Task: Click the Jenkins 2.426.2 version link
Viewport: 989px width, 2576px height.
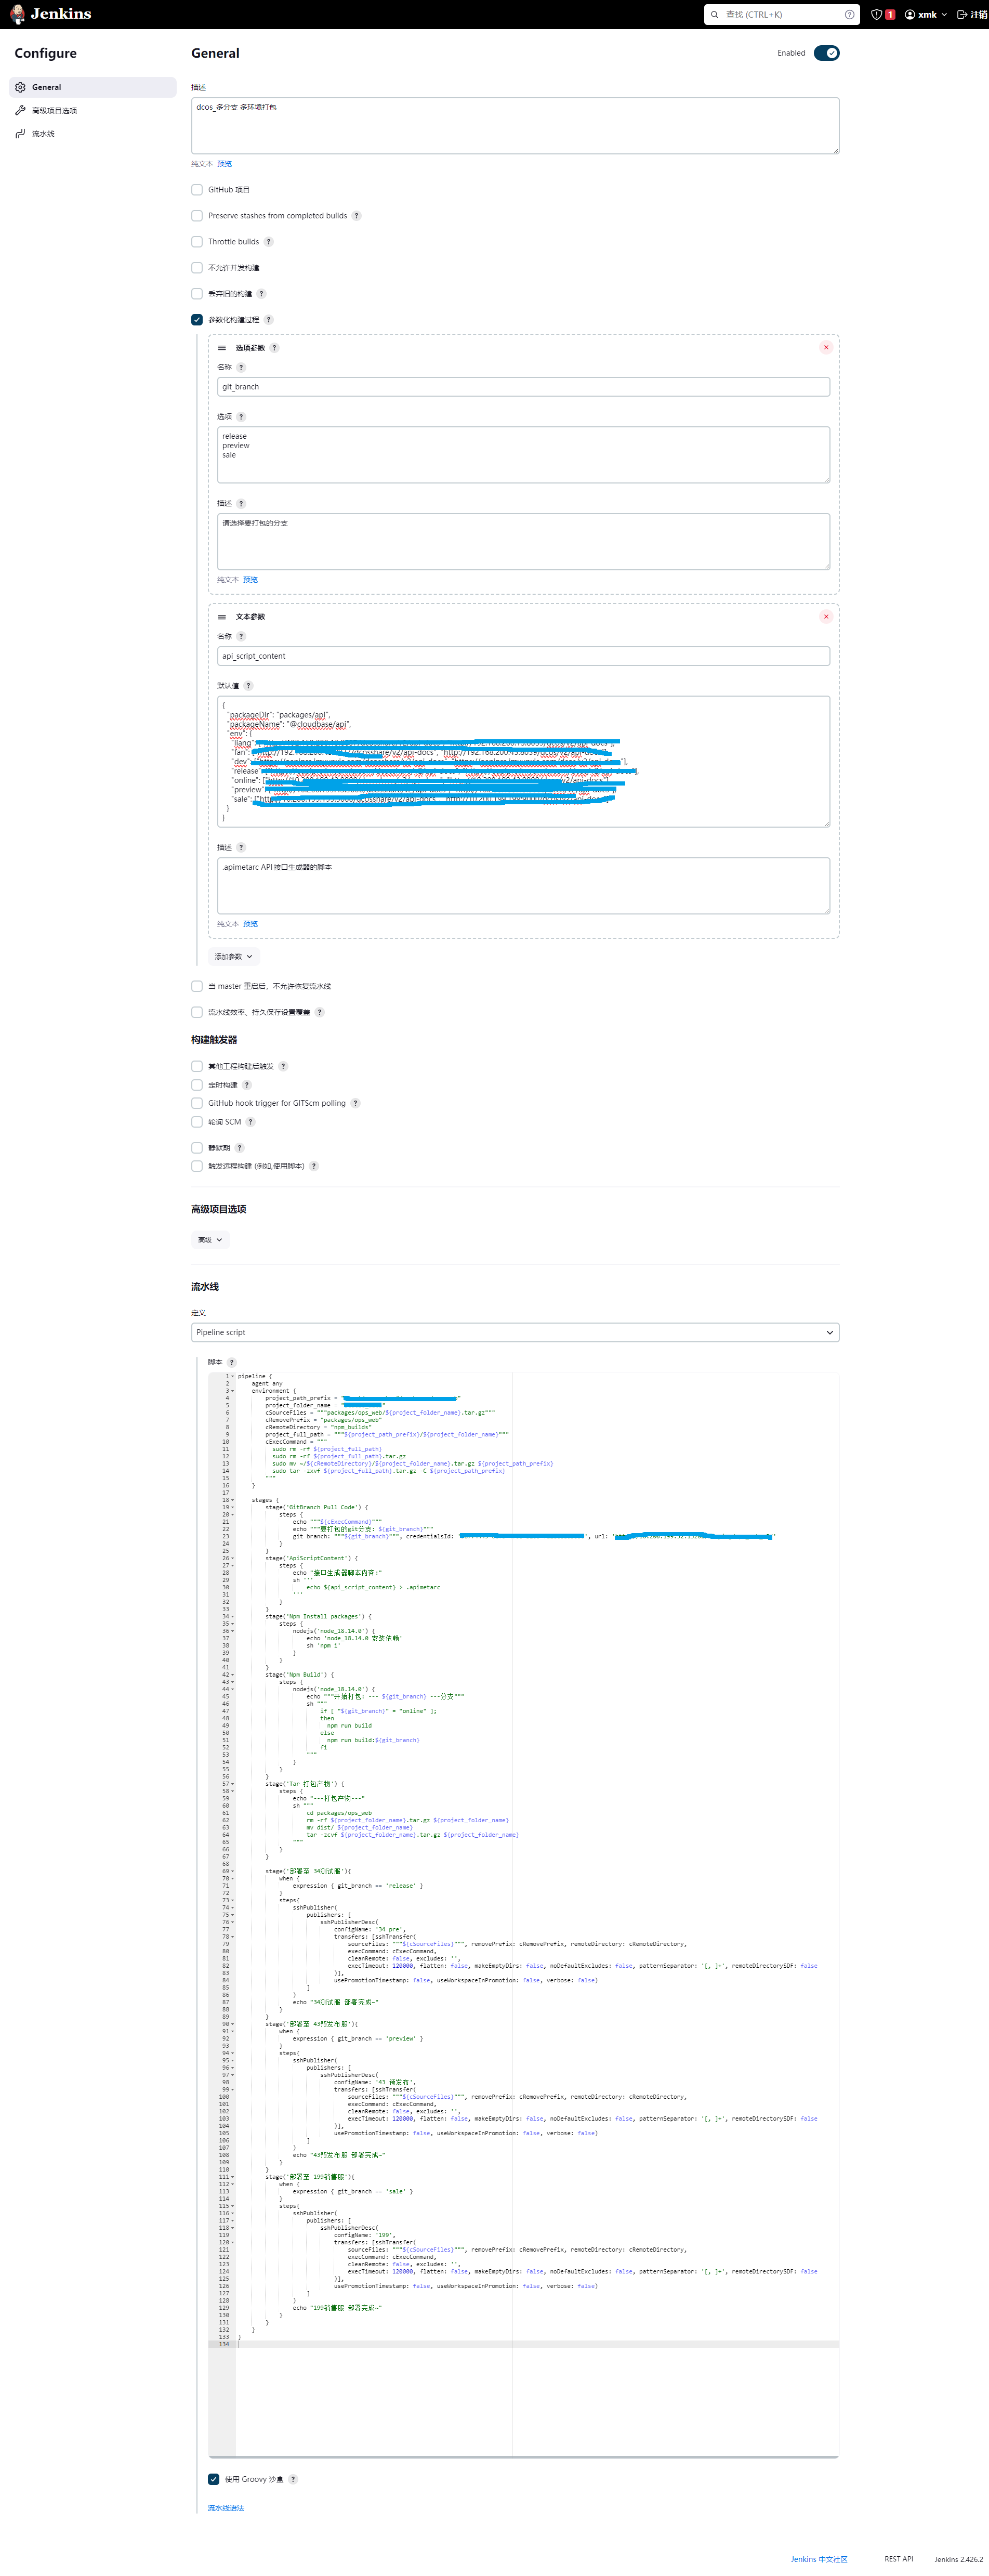Action: click(x=959, y=2559)
